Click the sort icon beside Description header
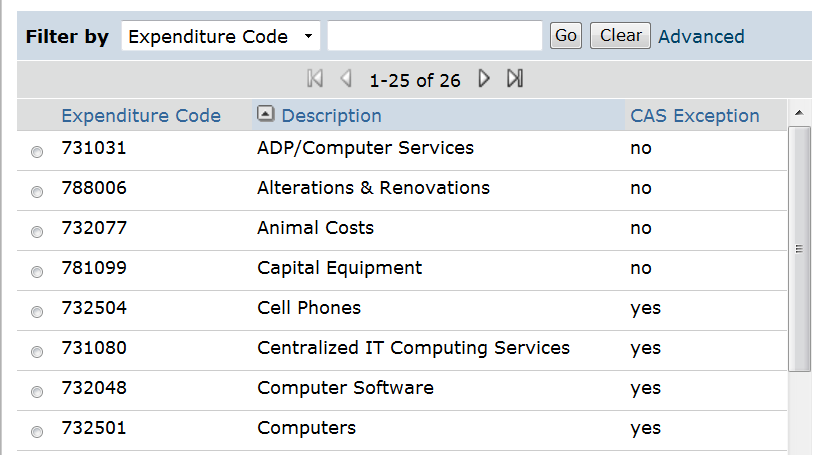 [x=265, y=115]
